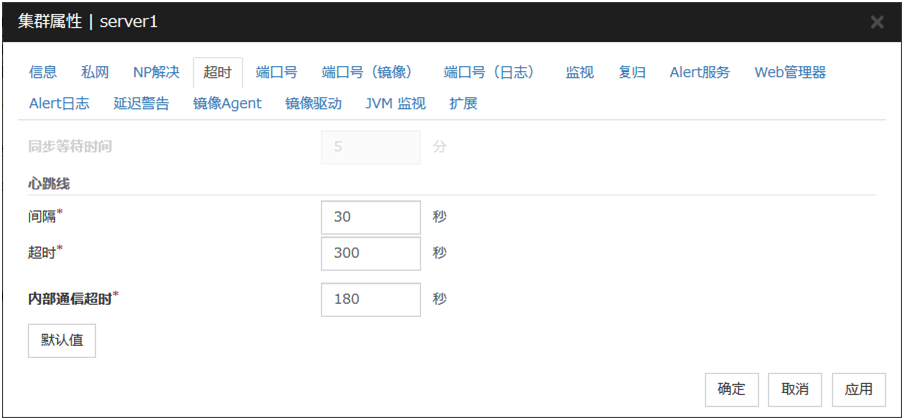Image resolution: width=904 pixels, height=420 pixels.
Task: Click the 应用 button
Action: (x=858, y=390)
